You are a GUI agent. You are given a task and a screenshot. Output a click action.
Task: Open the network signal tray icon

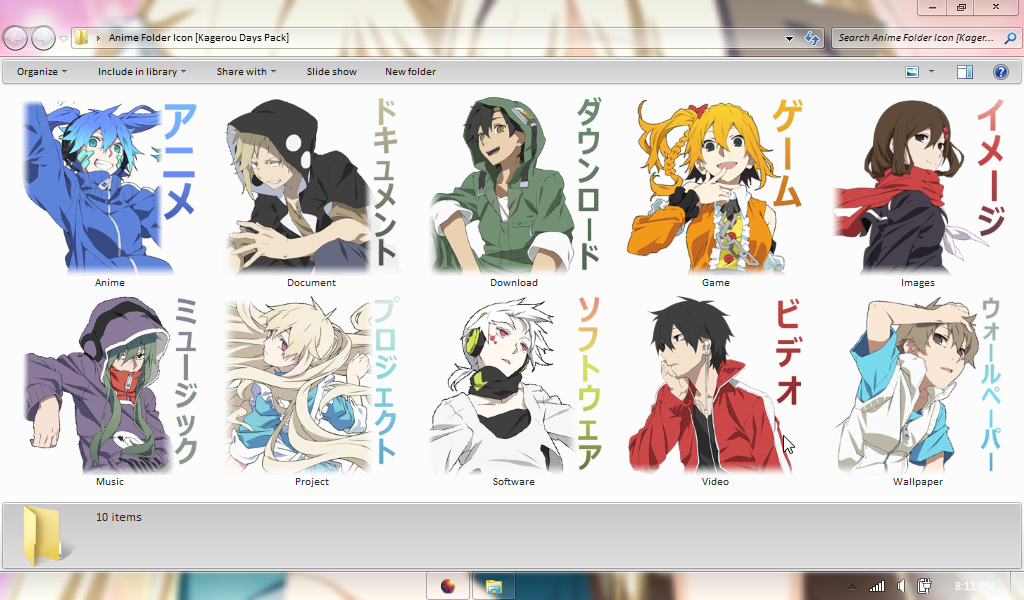pyautogui.click(x=876, y=586)
